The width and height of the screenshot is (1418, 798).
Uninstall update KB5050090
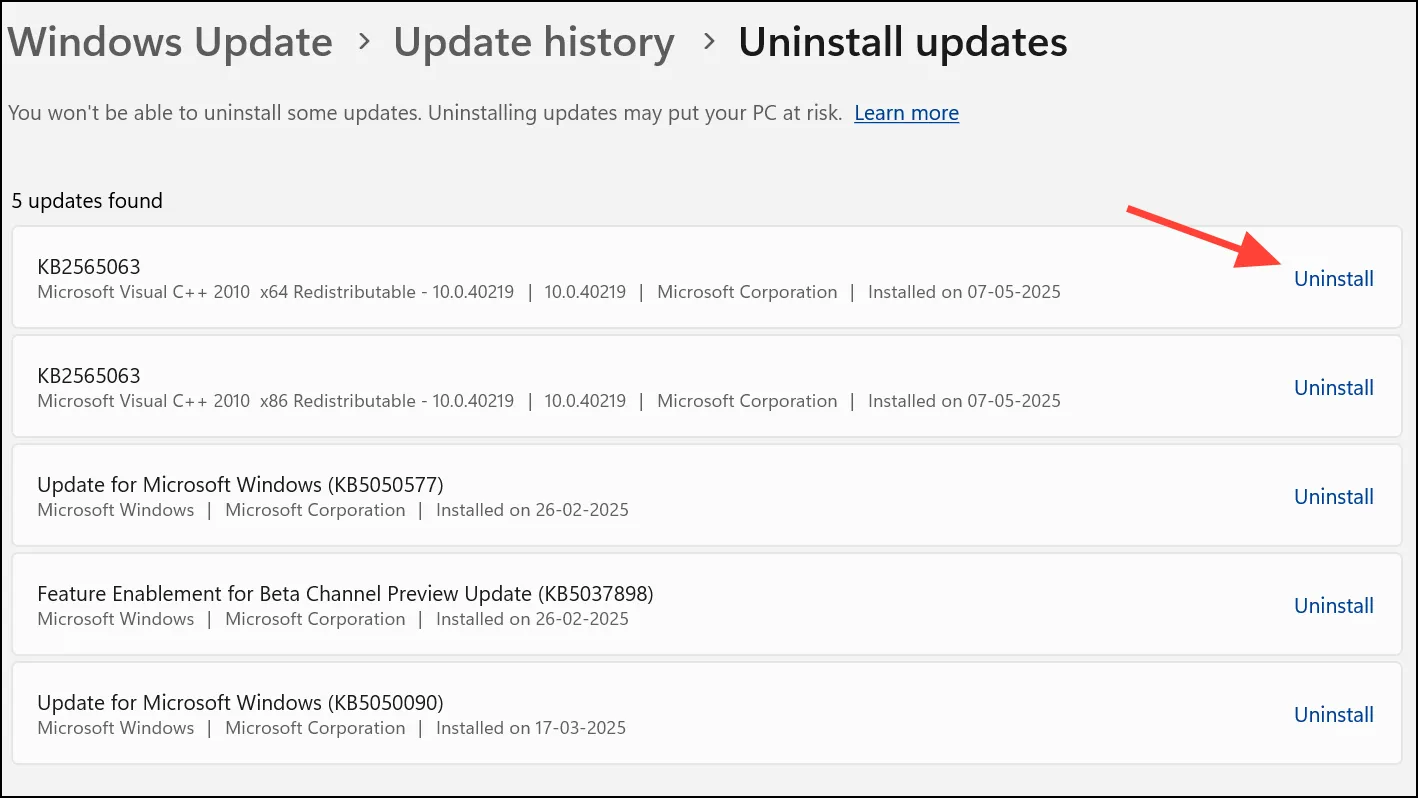[1334, 715]
